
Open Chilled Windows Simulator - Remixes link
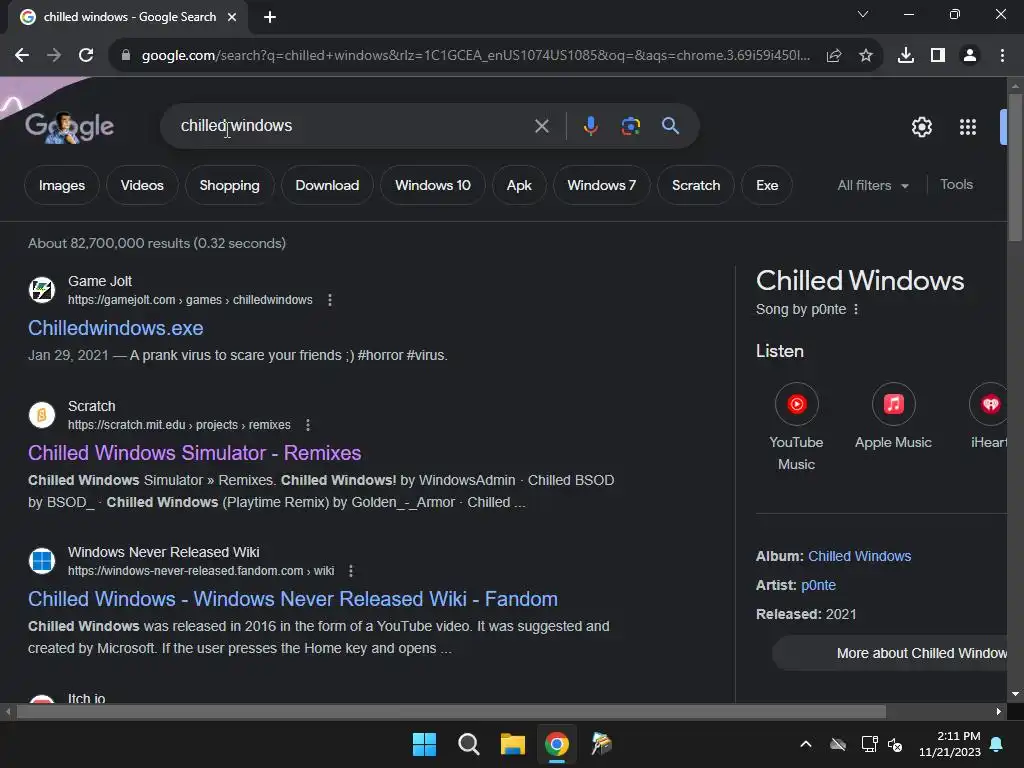[x=195, y=453]
